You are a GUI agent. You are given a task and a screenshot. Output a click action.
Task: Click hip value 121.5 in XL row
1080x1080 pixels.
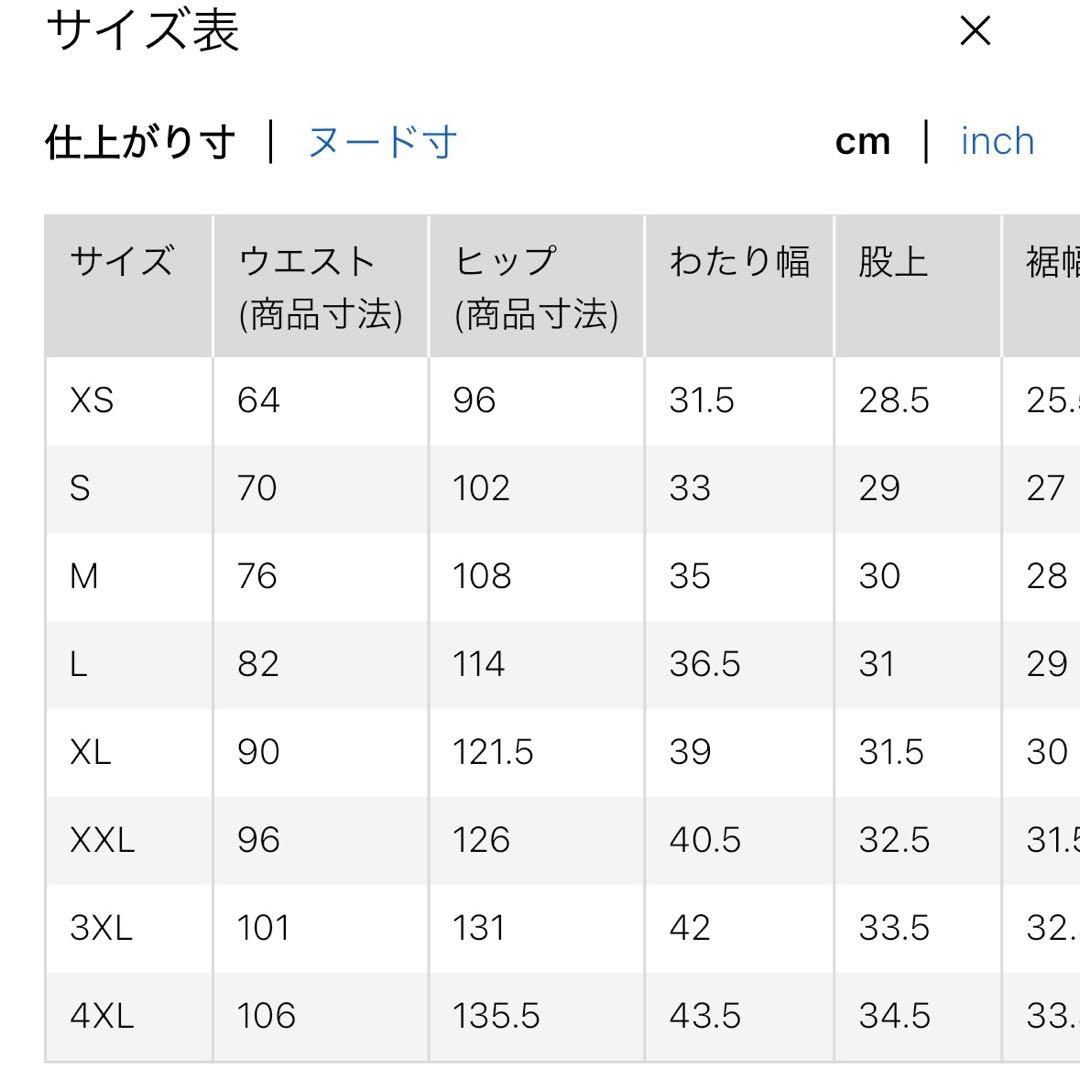click(x=492, y=751)
